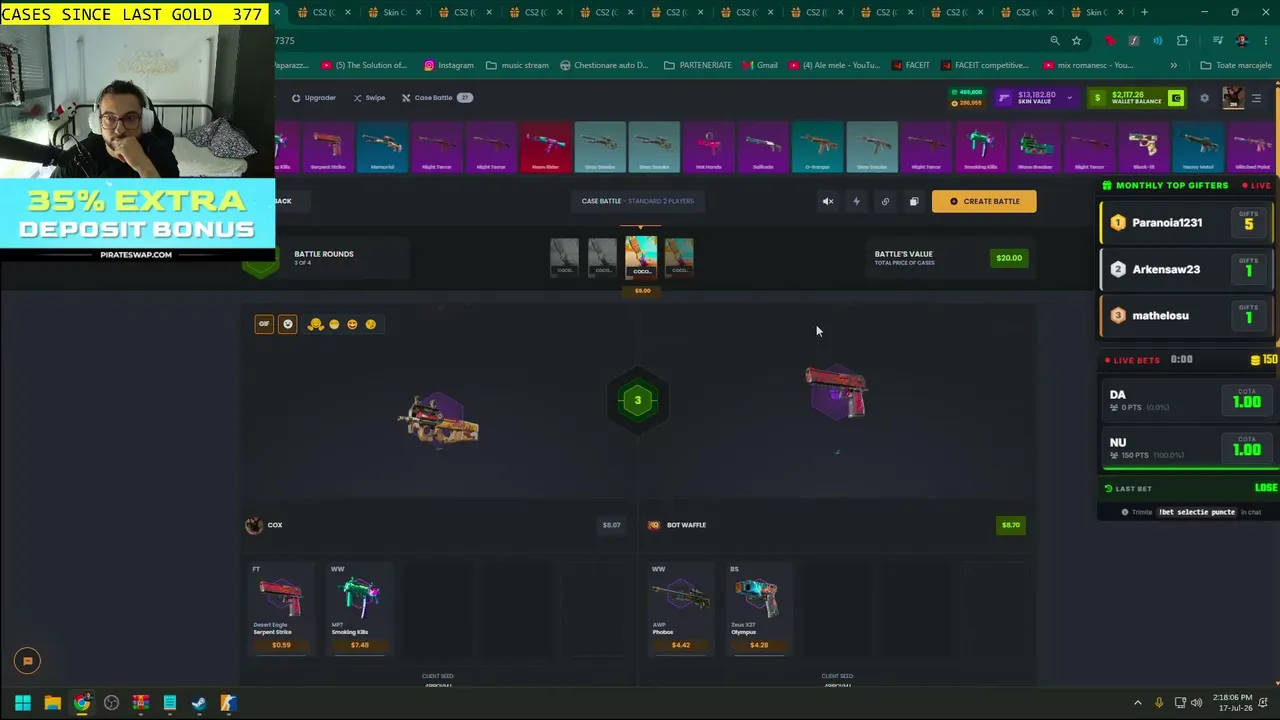The height and width of the screenshot is (720, 1280).
Task: Select the fourth case round thumbnail
Action: [679, 257]
